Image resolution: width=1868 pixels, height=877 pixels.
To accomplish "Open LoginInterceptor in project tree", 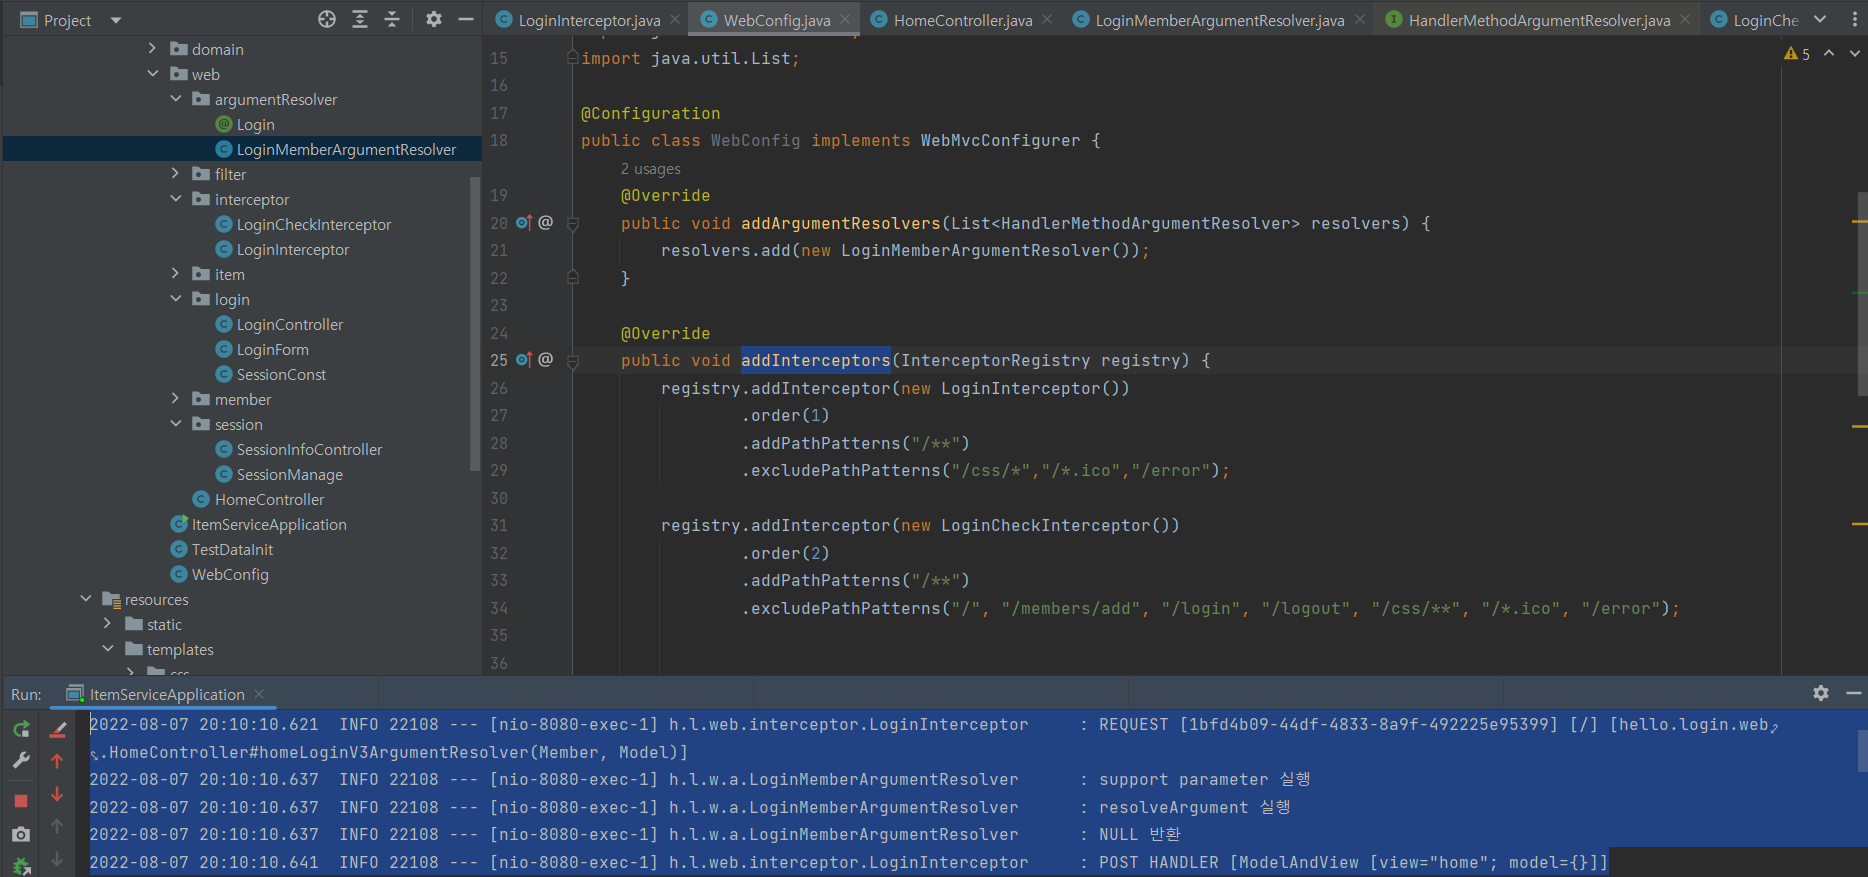I will 282,249.
